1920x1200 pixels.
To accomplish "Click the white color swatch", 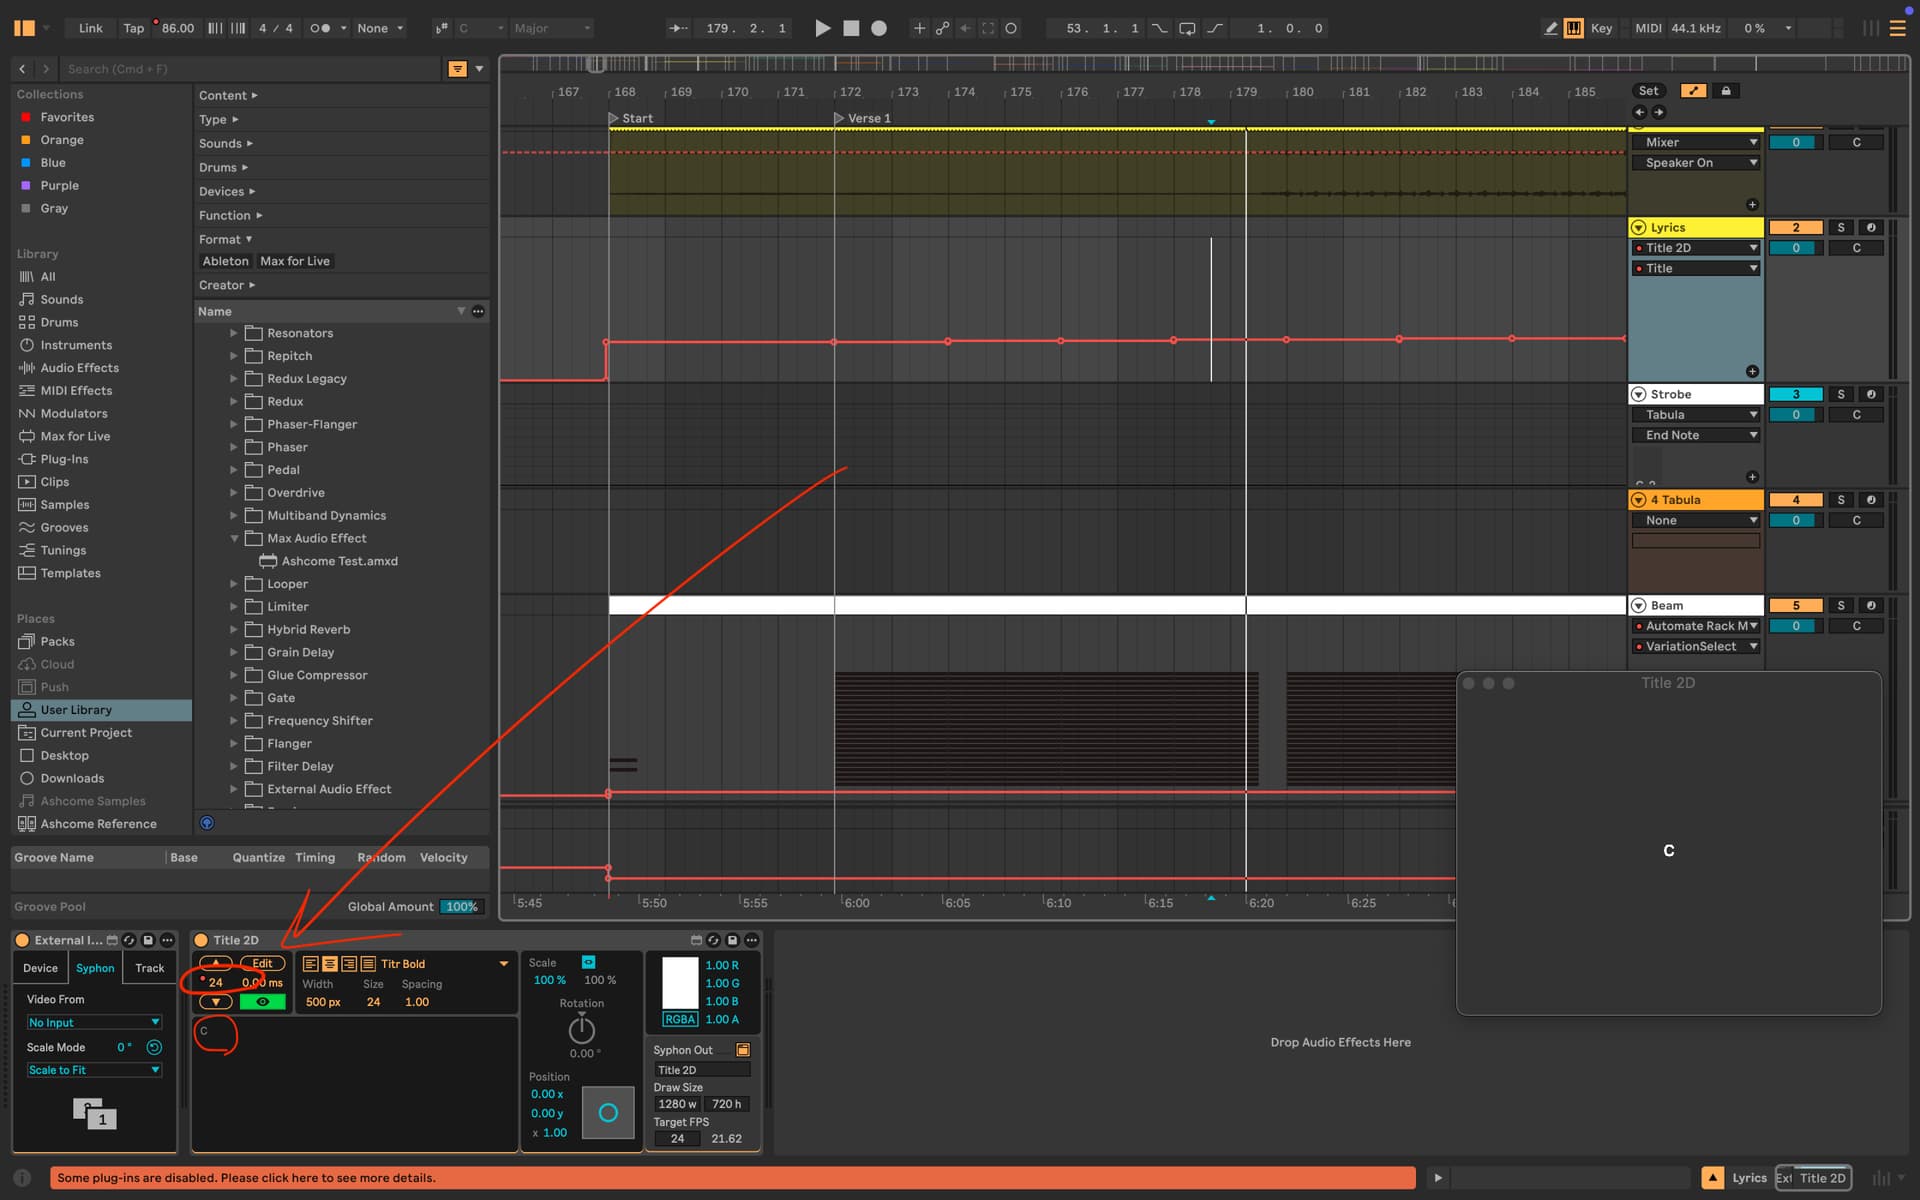I will [x=680, y=983].
